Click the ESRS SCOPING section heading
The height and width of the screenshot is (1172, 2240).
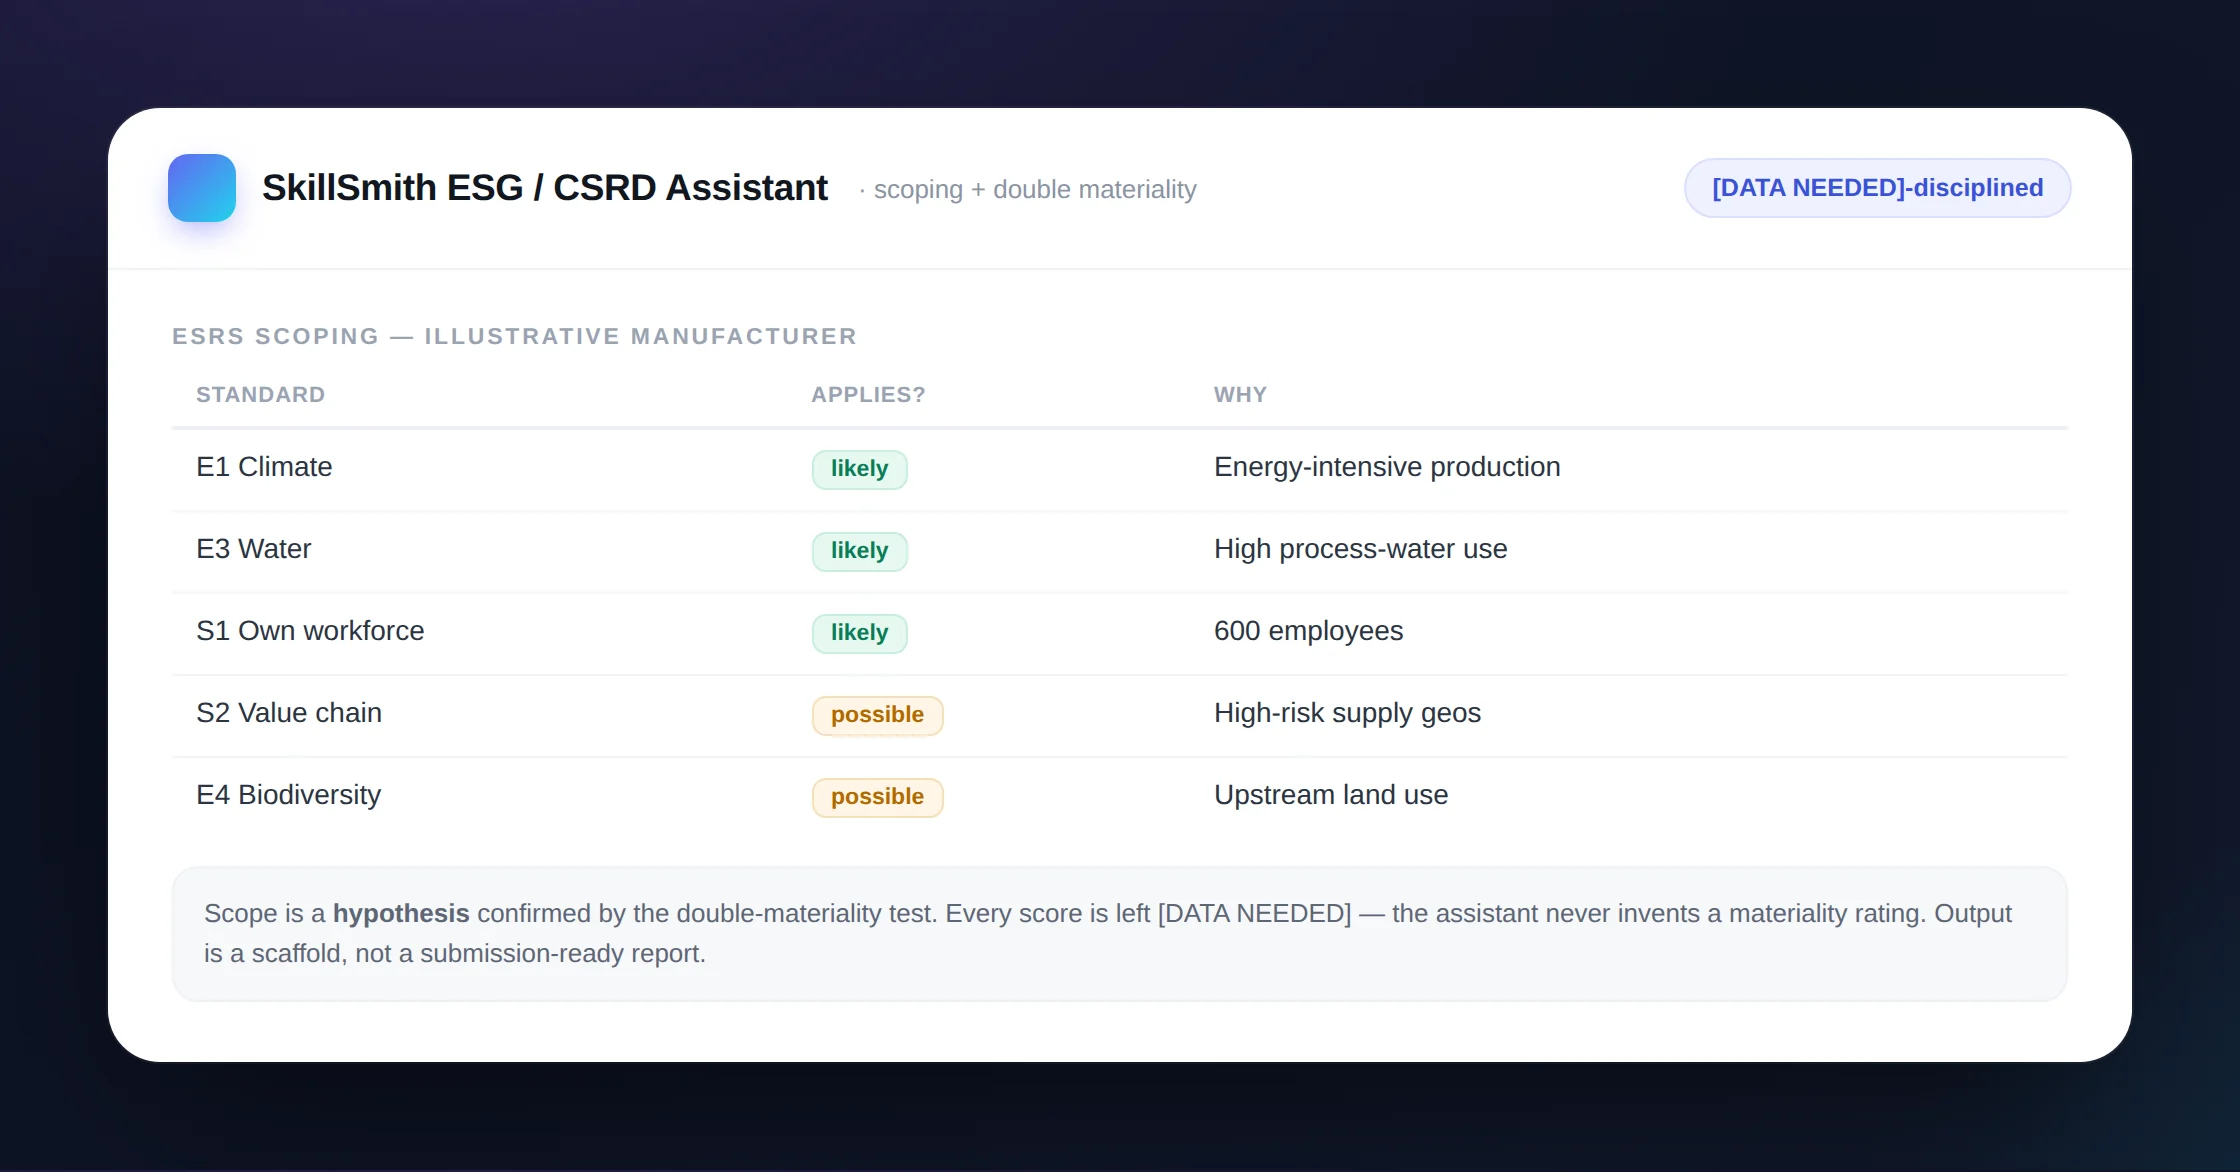pos(515,336)
